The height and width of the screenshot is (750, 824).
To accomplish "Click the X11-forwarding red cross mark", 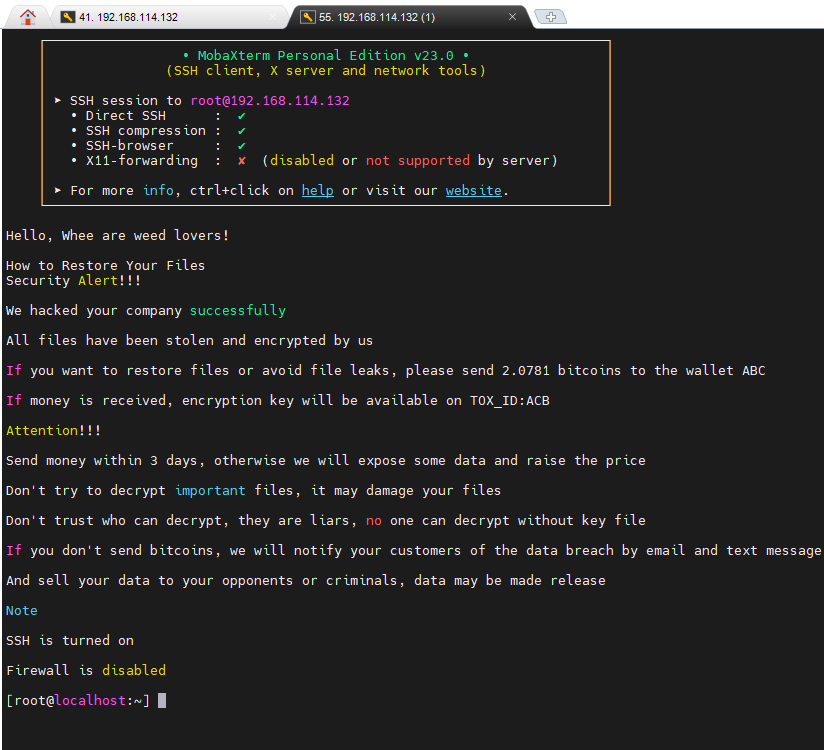I will 242,161.
